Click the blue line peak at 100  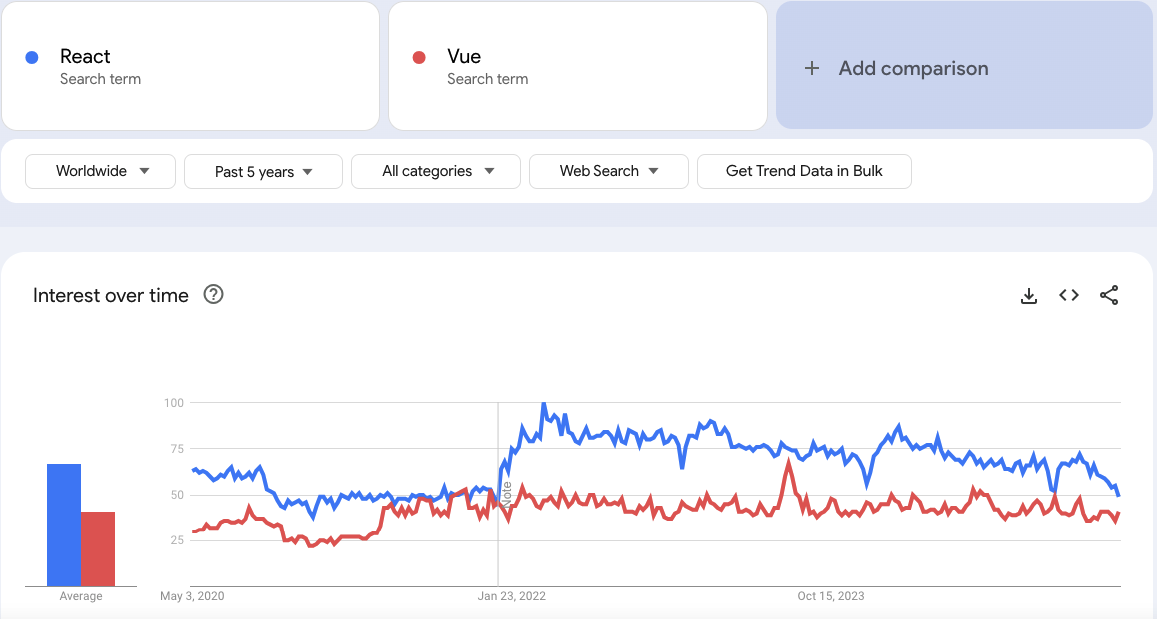[543, 404]
